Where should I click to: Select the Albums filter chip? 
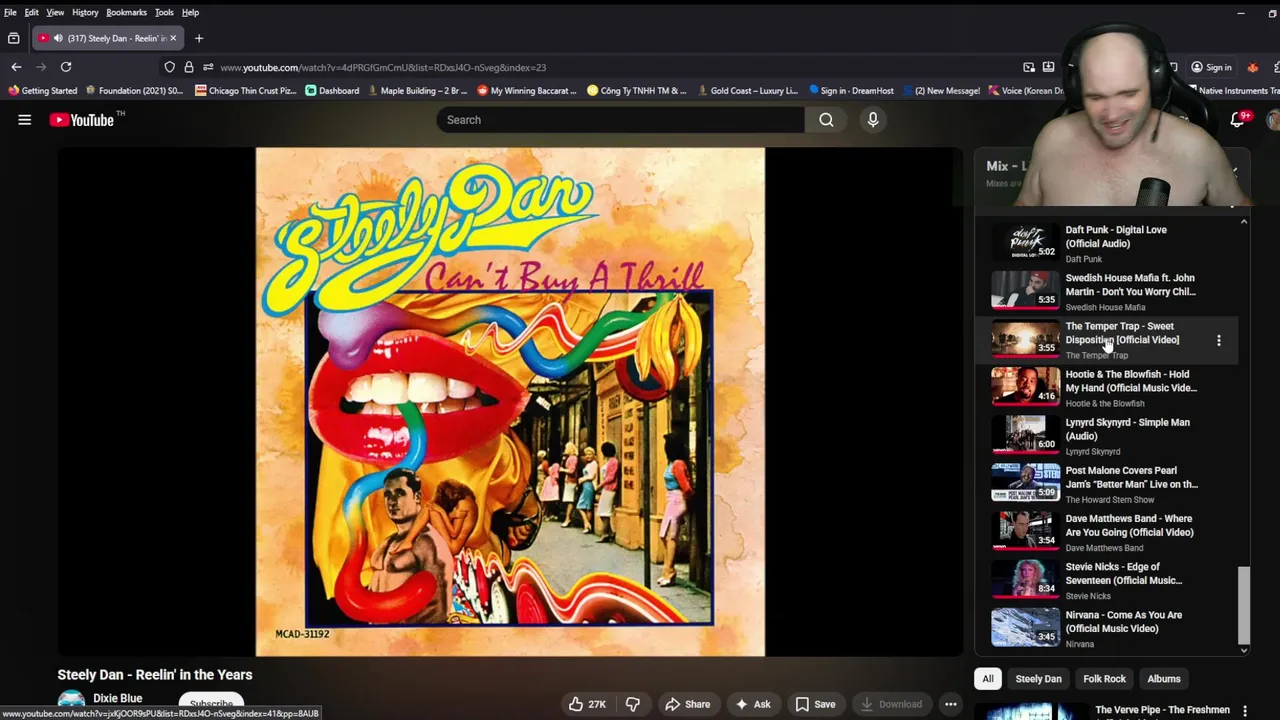point(1164,679)
